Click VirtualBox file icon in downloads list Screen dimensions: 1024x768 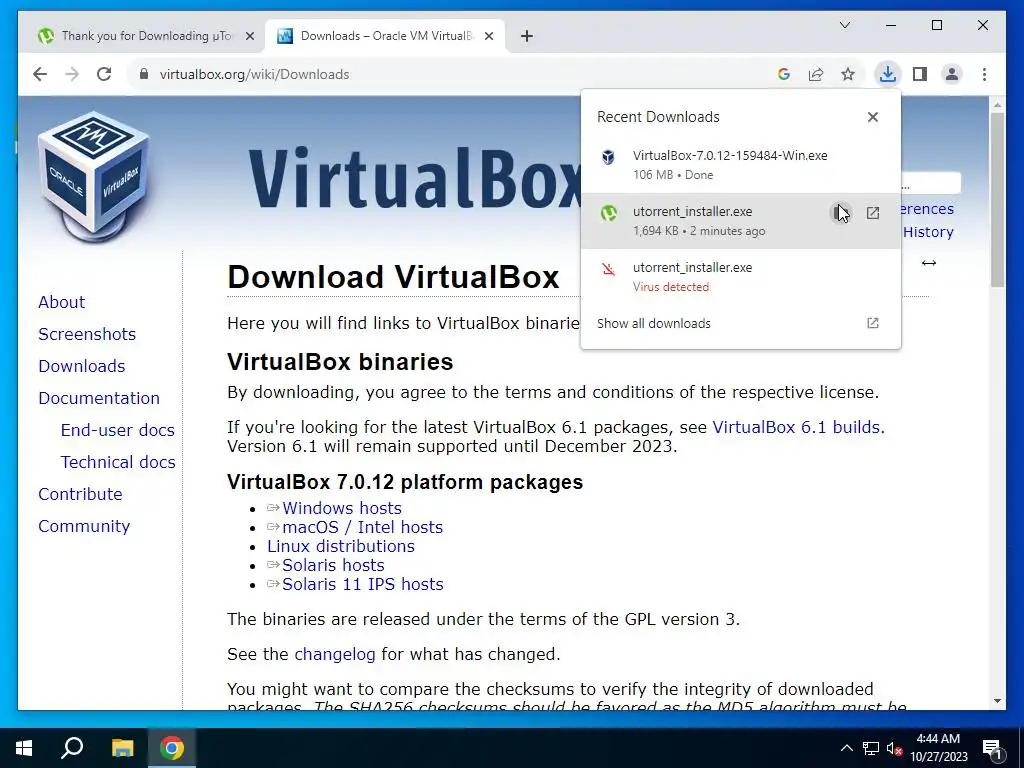tap(608, 157)
